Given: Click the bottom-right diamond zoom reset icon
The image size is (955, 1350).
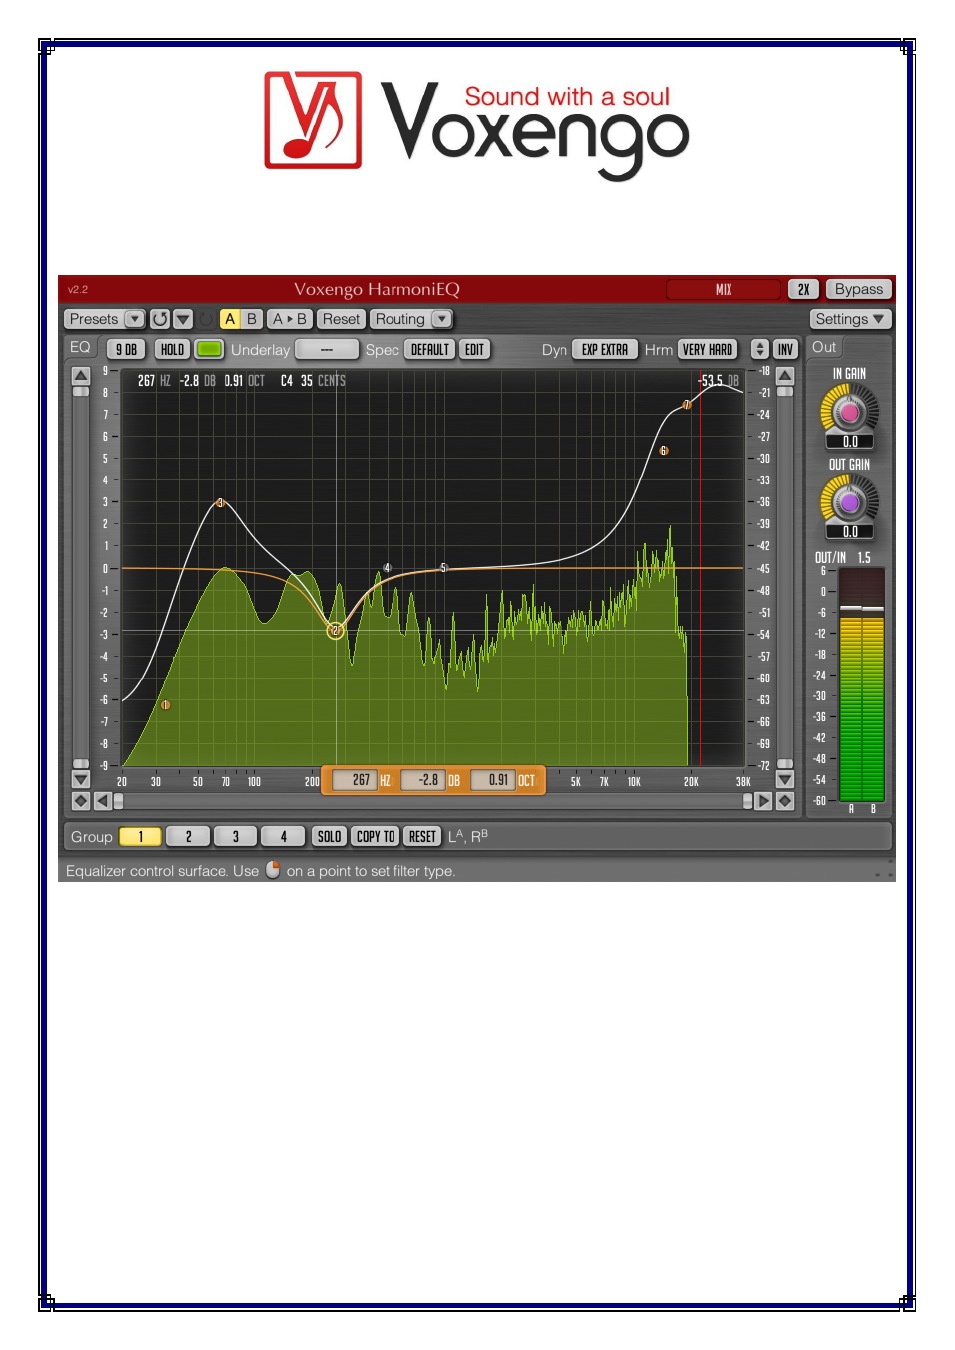Looking at the screenshot, I should 785,801.
